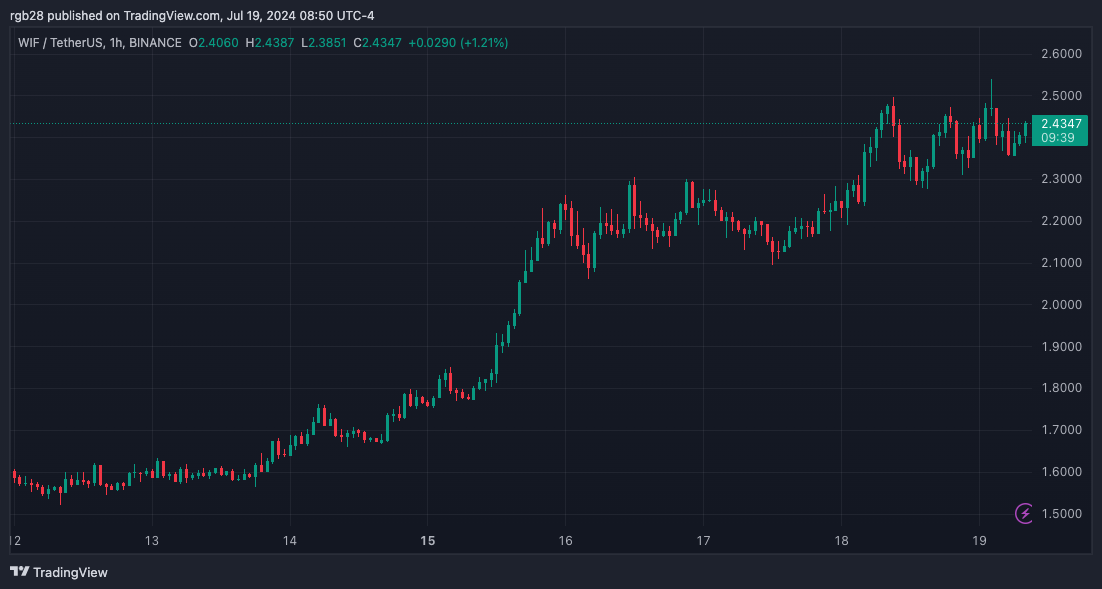Select the current price label 2.4347
This screenshot has height=589, width=1102.
click(x=1061, y=124)
